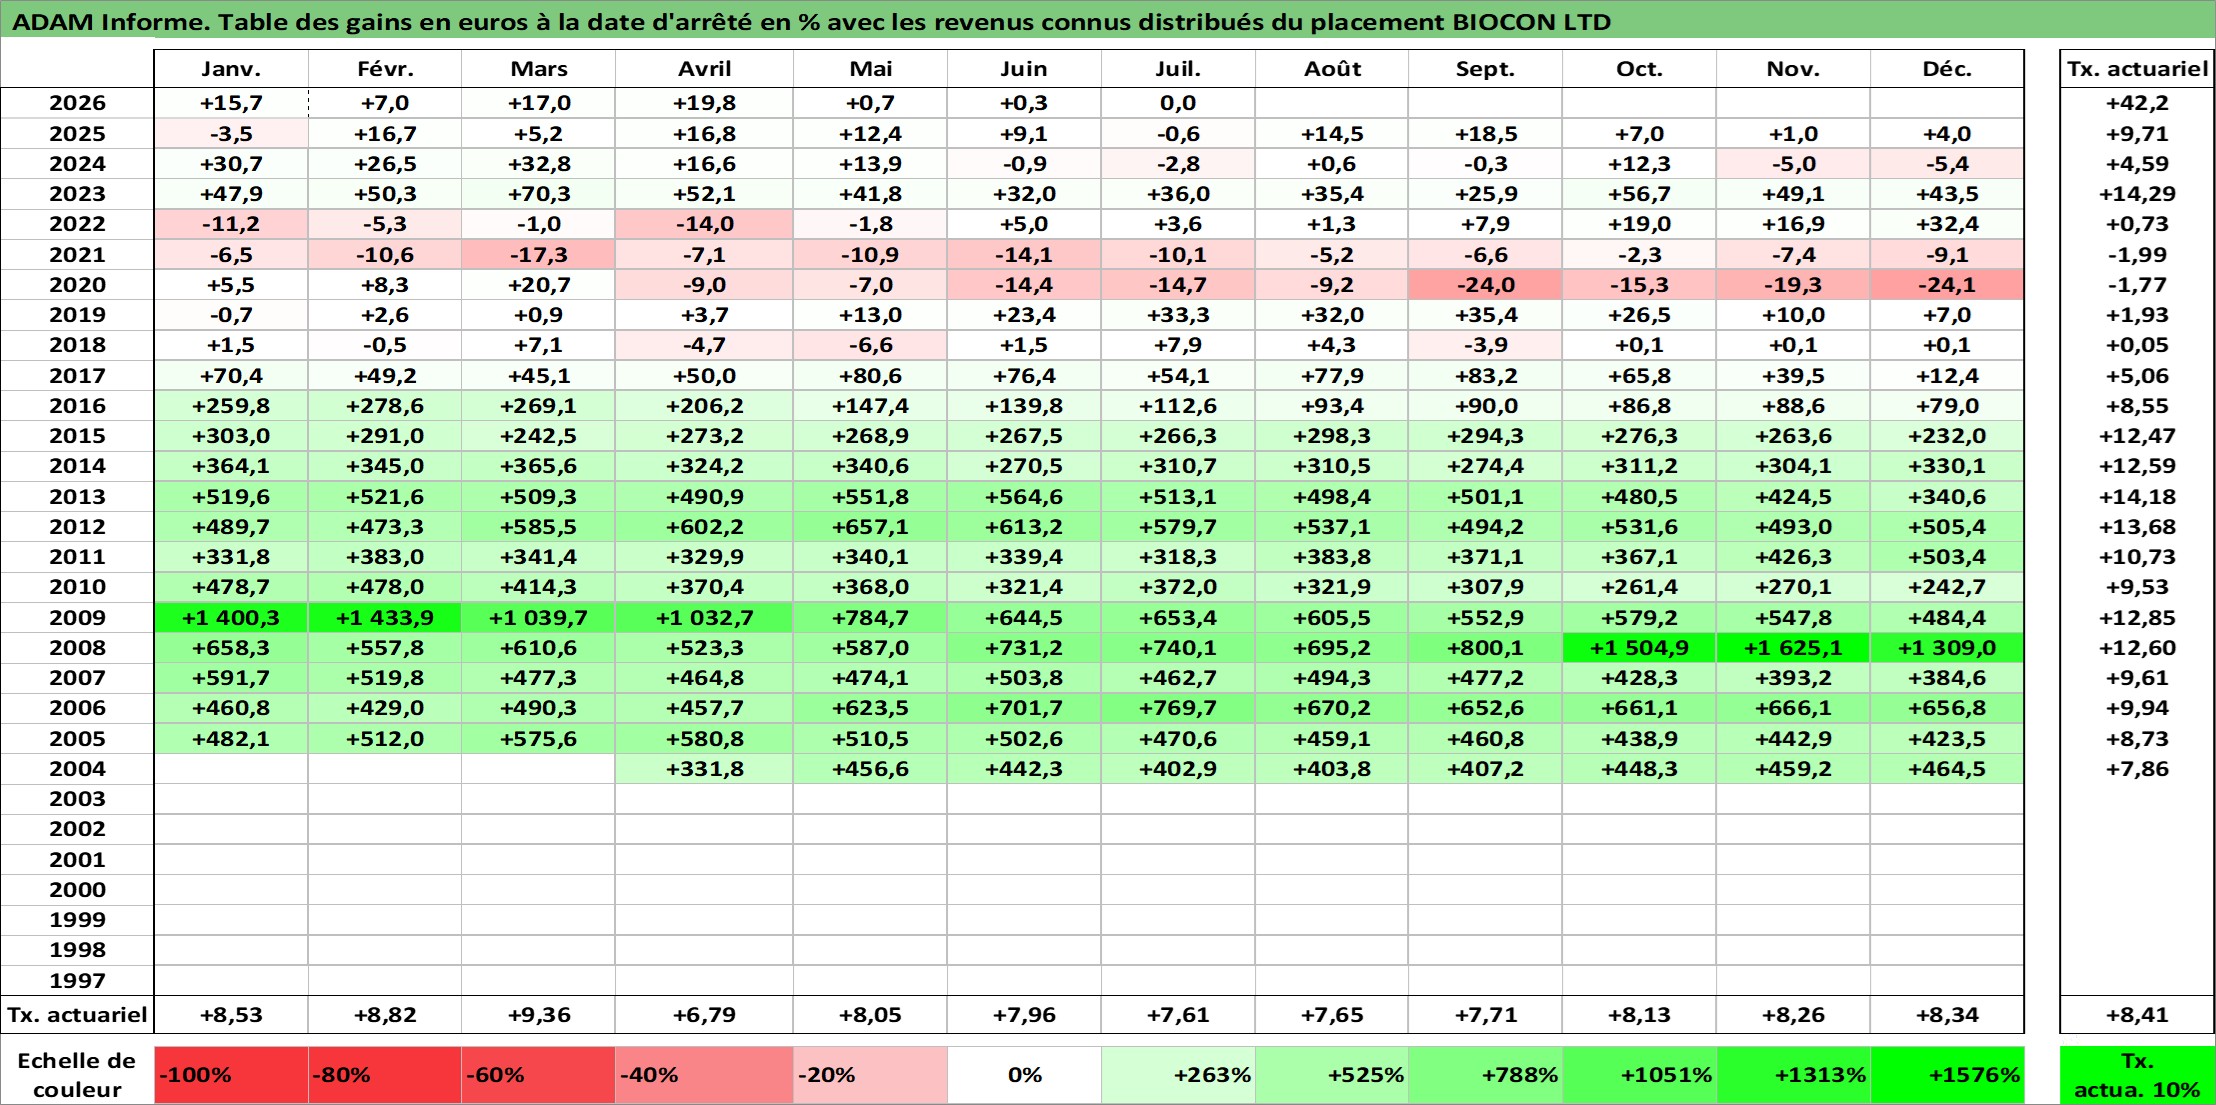Select June 2013 cell +564,6
This screenshot has height=1105, width=2216.
coord(1024,497)
